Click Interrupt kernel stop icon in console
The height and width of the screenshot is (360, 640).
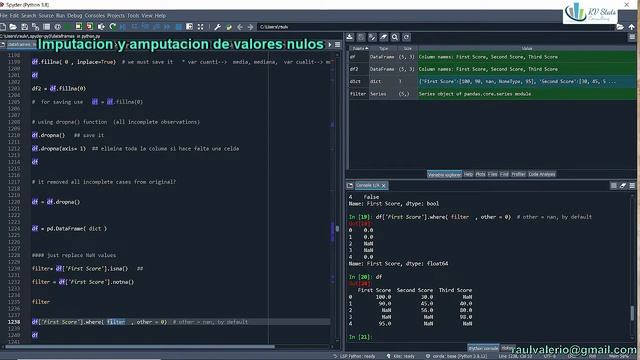coord(614,186)
